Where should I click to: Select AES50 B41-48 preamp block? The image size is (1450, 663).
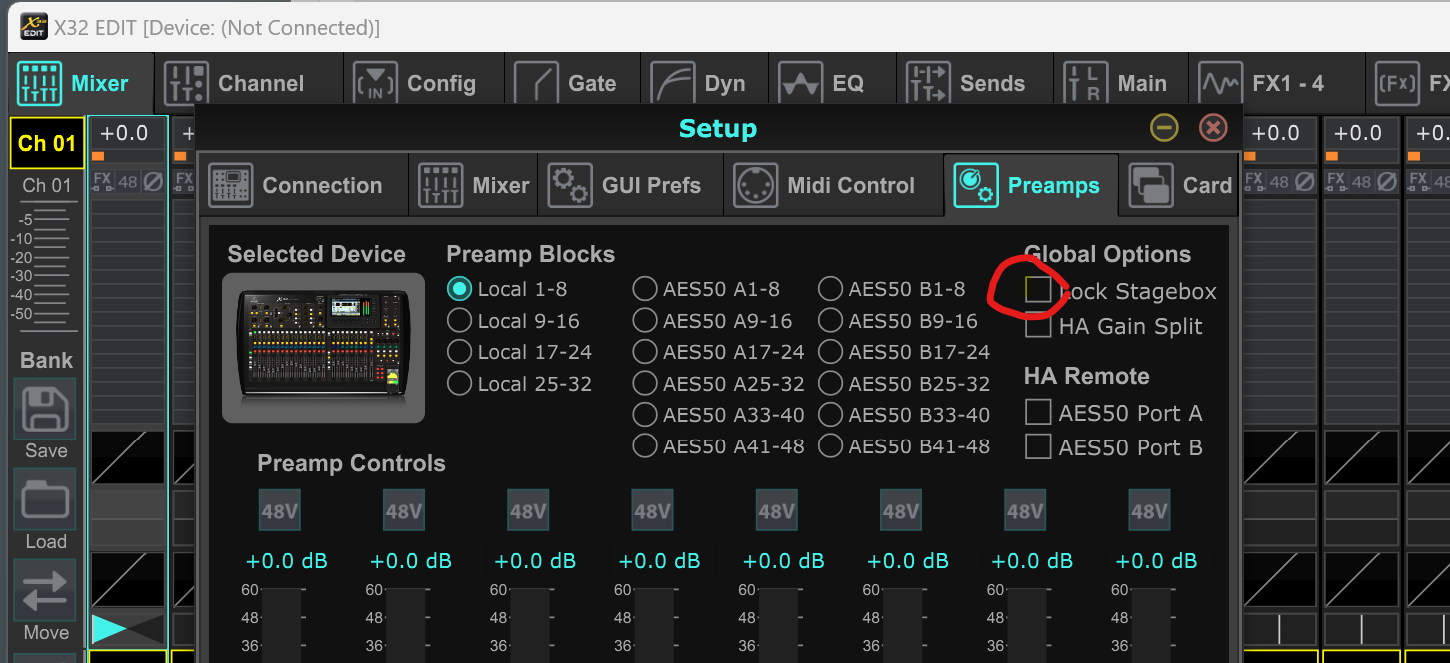(831, 446)
